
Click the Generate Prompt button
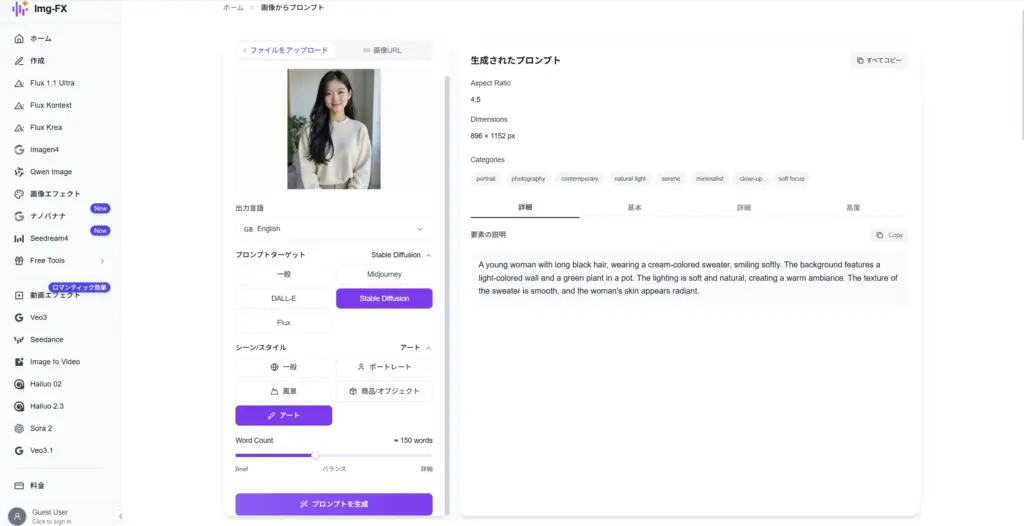click(333, 504)
